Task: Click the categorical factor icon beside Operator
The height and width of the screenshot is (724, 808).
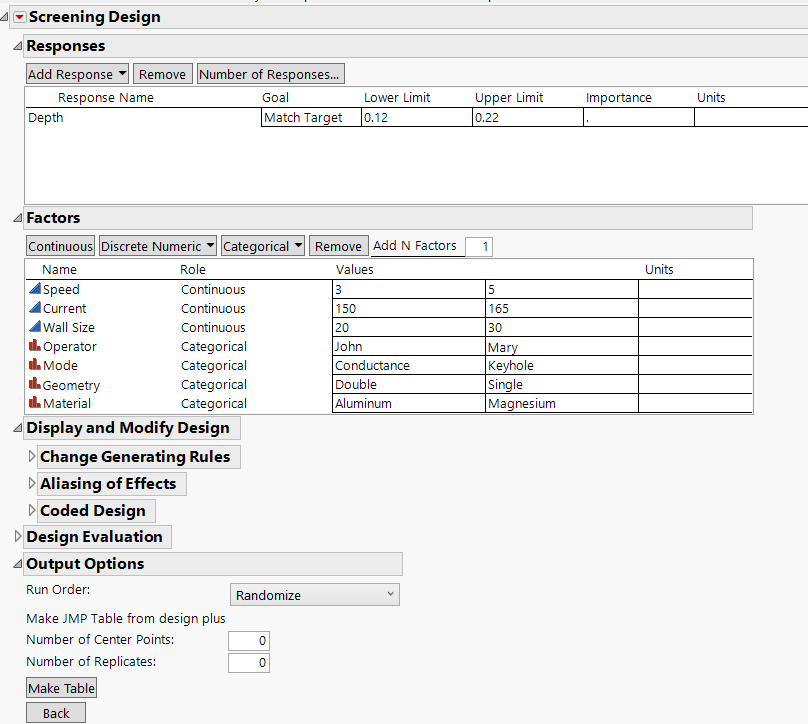Action: pyautogui.click(x=34, y=346)
